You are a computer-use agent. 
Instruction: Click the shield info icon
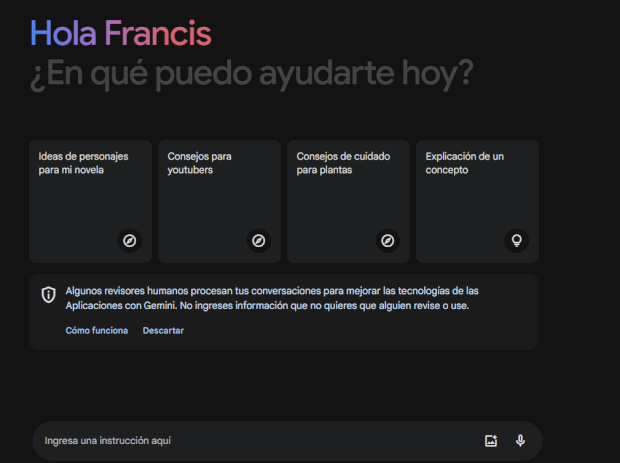(48, 295)
